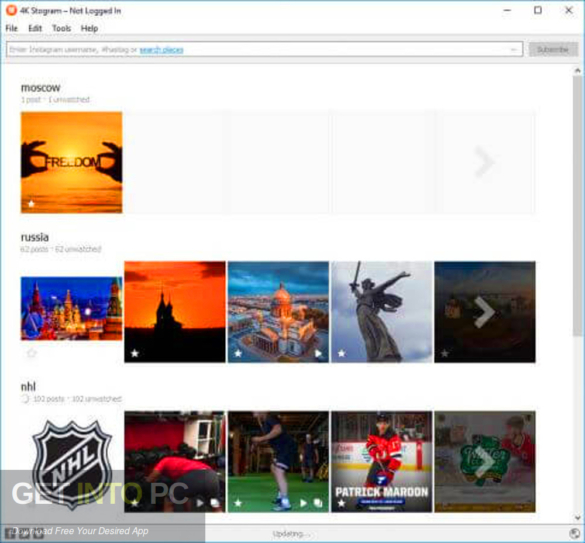Open the search field dropdown arrow
585x543 pixels.
(514, 49)
